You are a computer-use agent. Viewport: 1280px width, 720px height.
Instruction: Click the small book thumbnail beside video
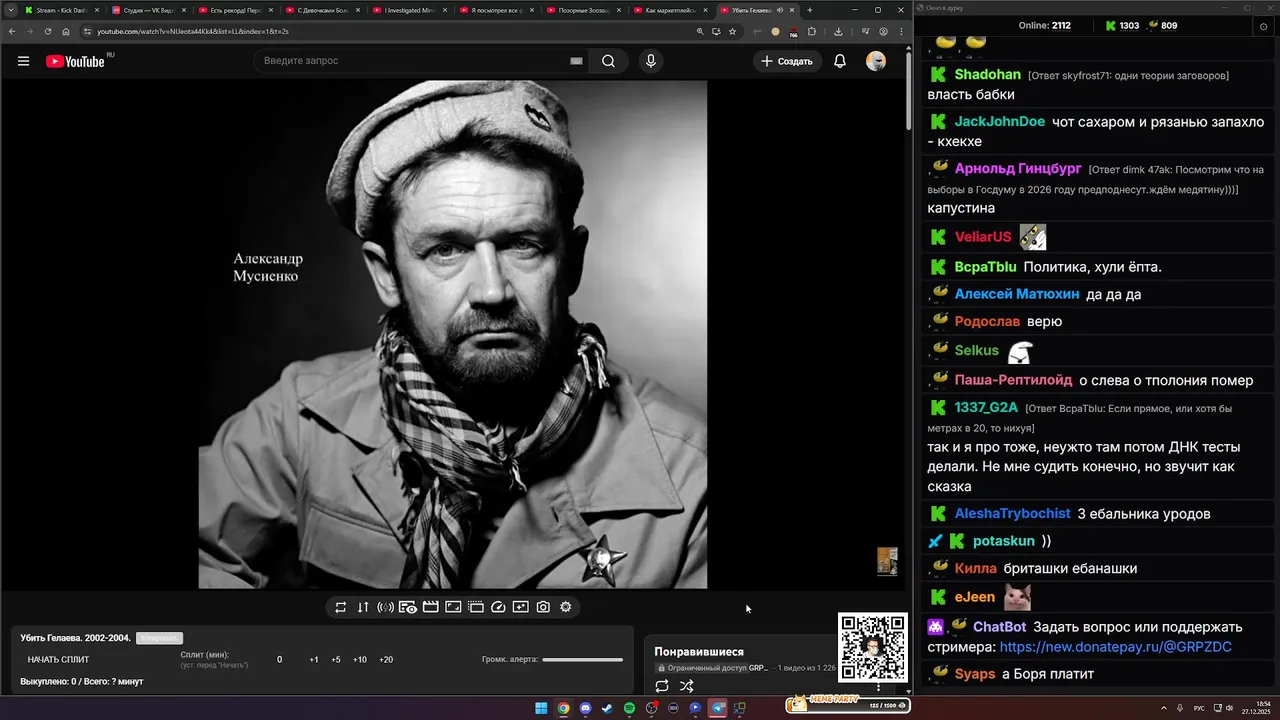(x=887, y=561)
